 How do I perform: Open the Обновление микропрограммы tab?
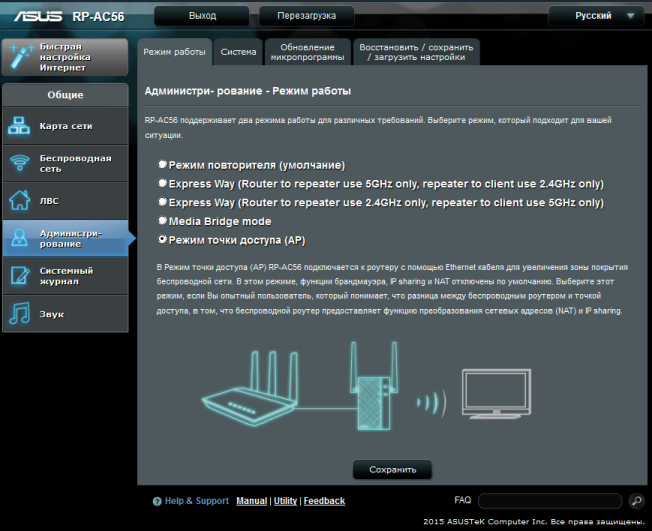pyautogui.click(x=307, y=52)
